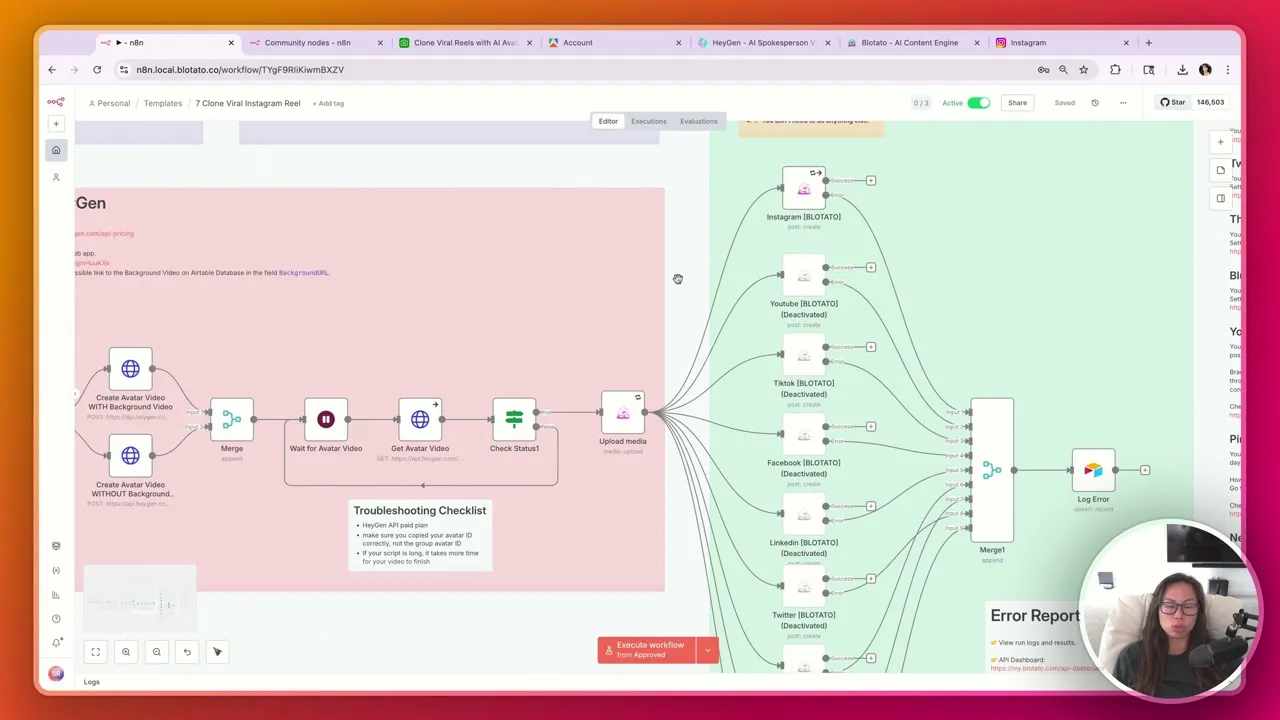Select the Facebook [BLOTATO] deactivated node

point(804,434)
